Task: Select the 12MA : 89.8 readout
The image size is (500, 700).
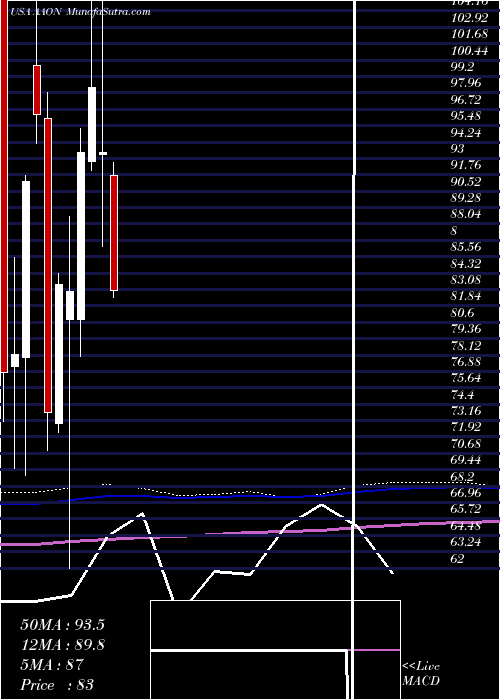Action: [62, 645]
